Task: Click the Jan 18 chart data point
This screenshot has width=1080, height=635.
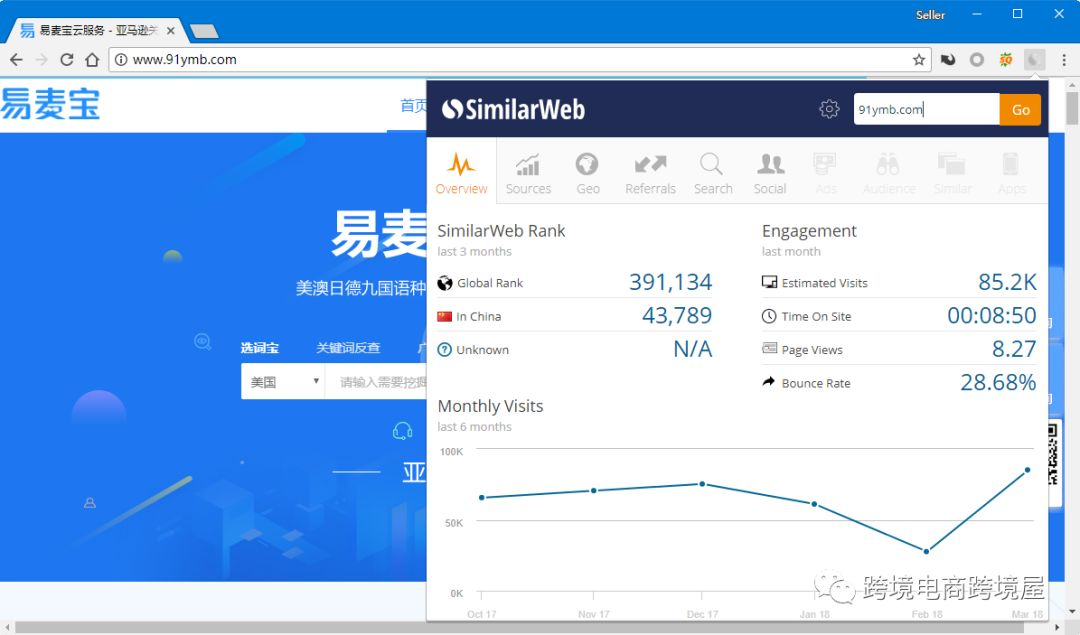Action: tap(814, 504)
